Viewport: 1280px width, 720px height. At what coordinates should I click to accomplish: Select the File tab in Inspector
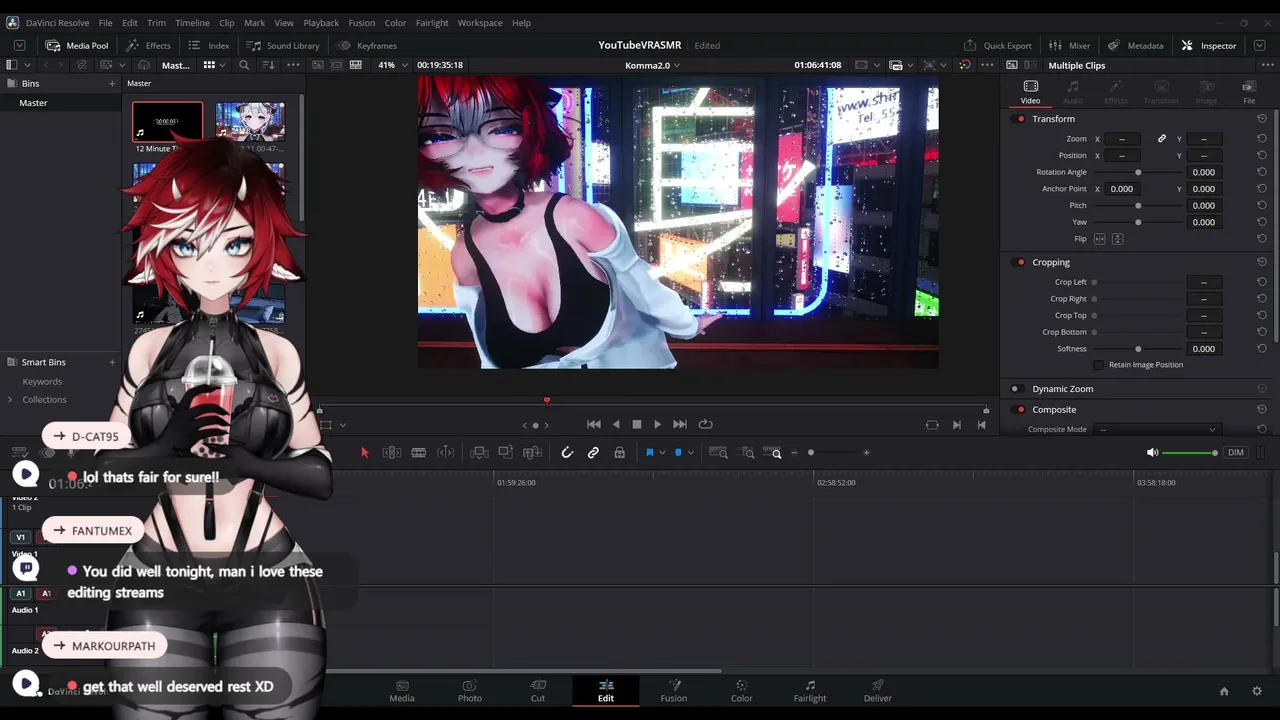click(x=1249, y=92)
